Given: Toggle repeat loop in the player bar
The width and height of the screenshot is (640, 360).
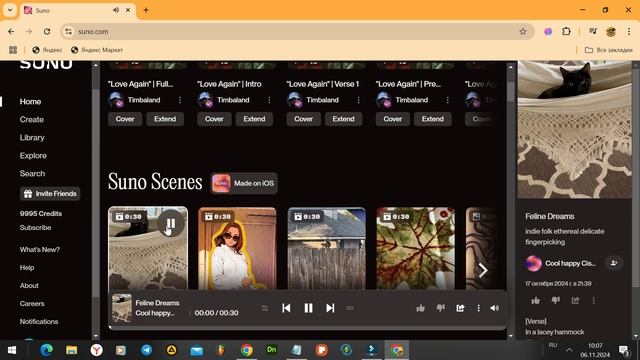Looking at the screenshot, I should (x=350, y=308).
